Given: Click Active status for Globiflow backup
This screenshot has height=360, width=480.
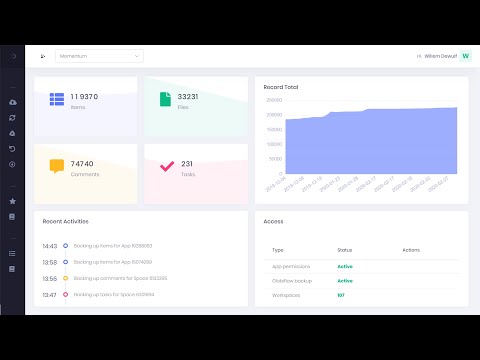Looking at the screenshot, I should 345,281.
